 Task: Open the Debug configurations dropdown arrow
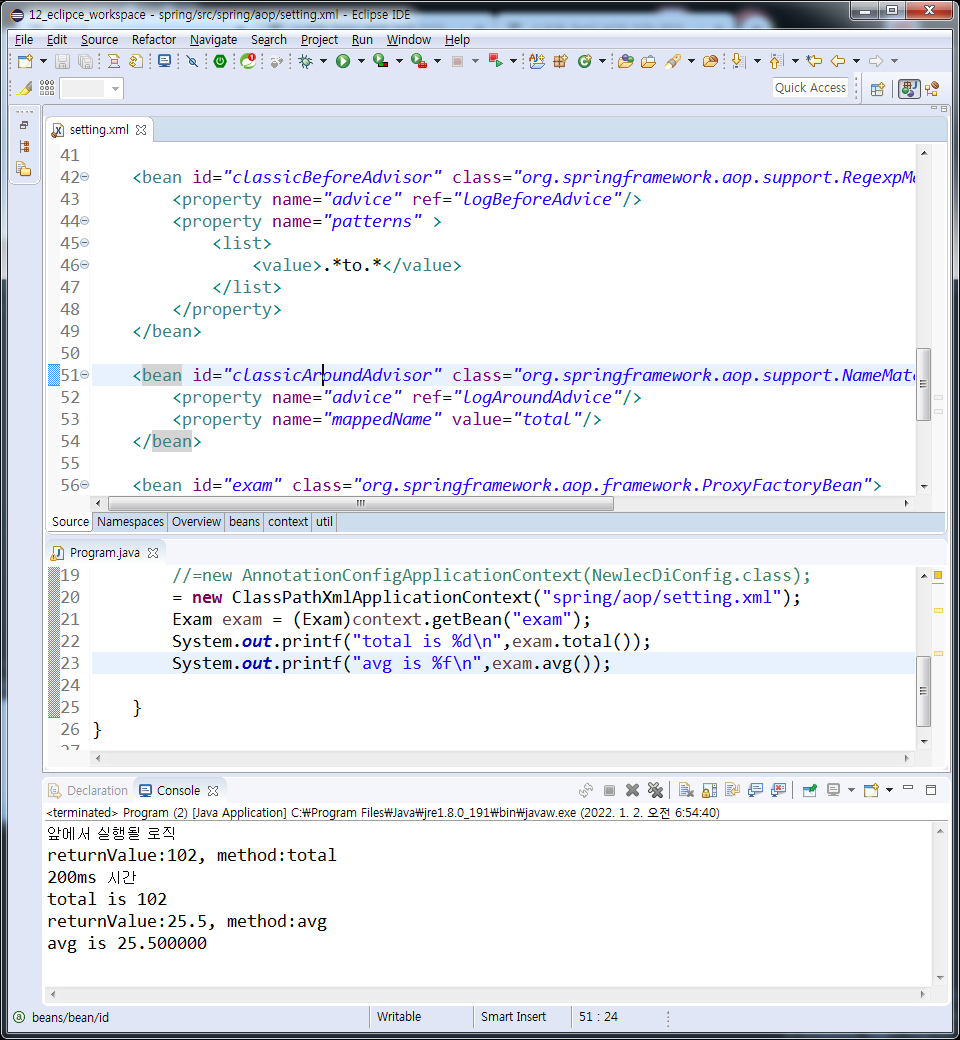click(x=324, y=61)
